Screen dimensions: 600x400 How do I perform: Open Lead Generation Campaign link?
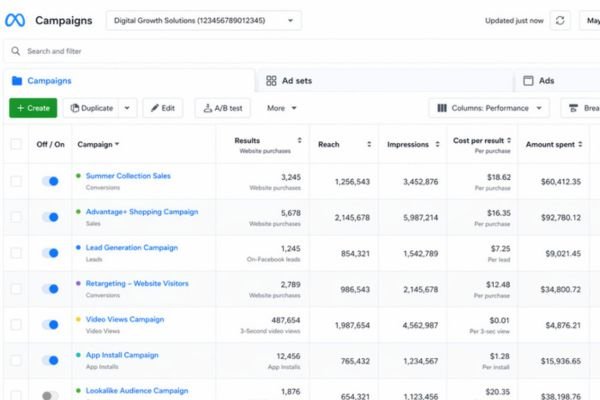click(132, 248)
